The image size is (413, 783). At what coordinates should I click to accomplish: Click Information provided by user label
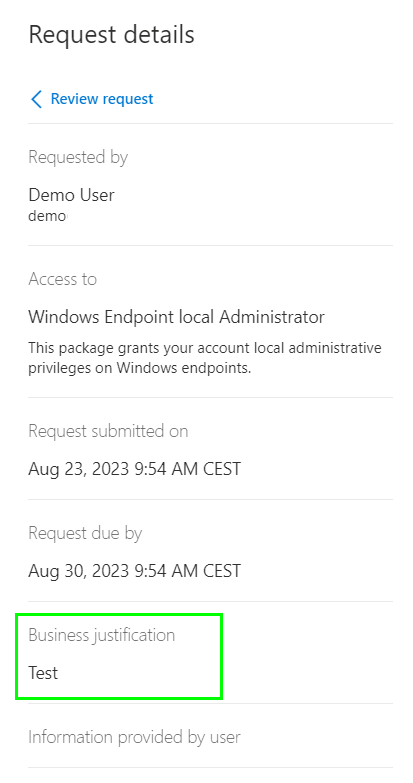coord(134,737)
